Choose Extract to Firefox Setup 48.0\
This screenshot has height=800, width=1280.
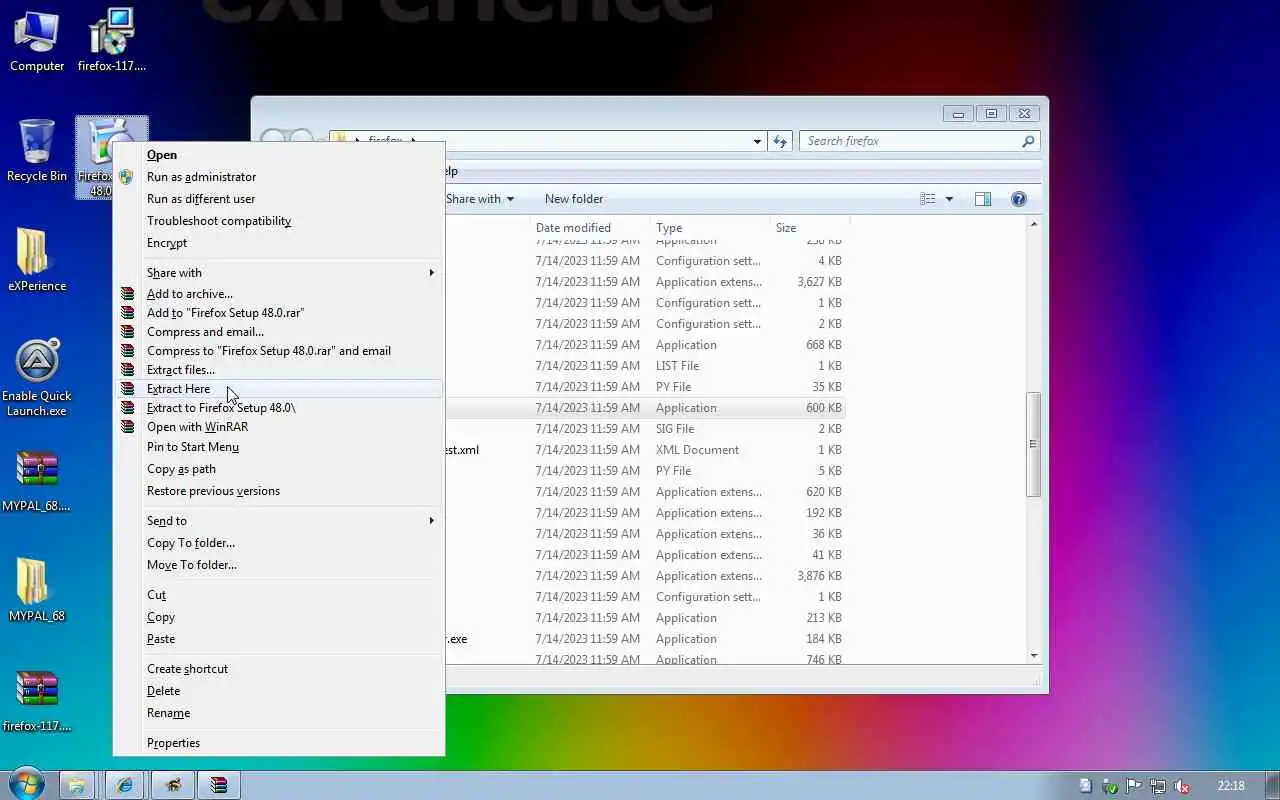279,408
